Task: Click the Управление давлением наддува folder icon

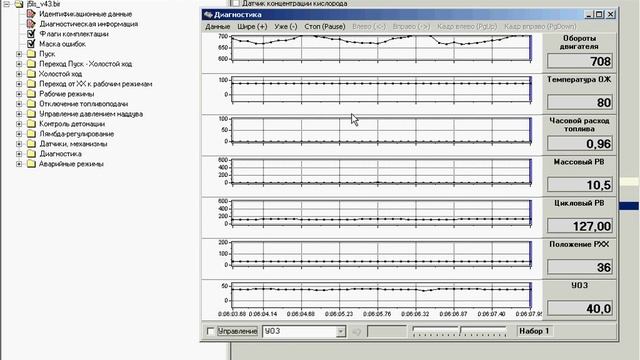Action: point(31,114)
